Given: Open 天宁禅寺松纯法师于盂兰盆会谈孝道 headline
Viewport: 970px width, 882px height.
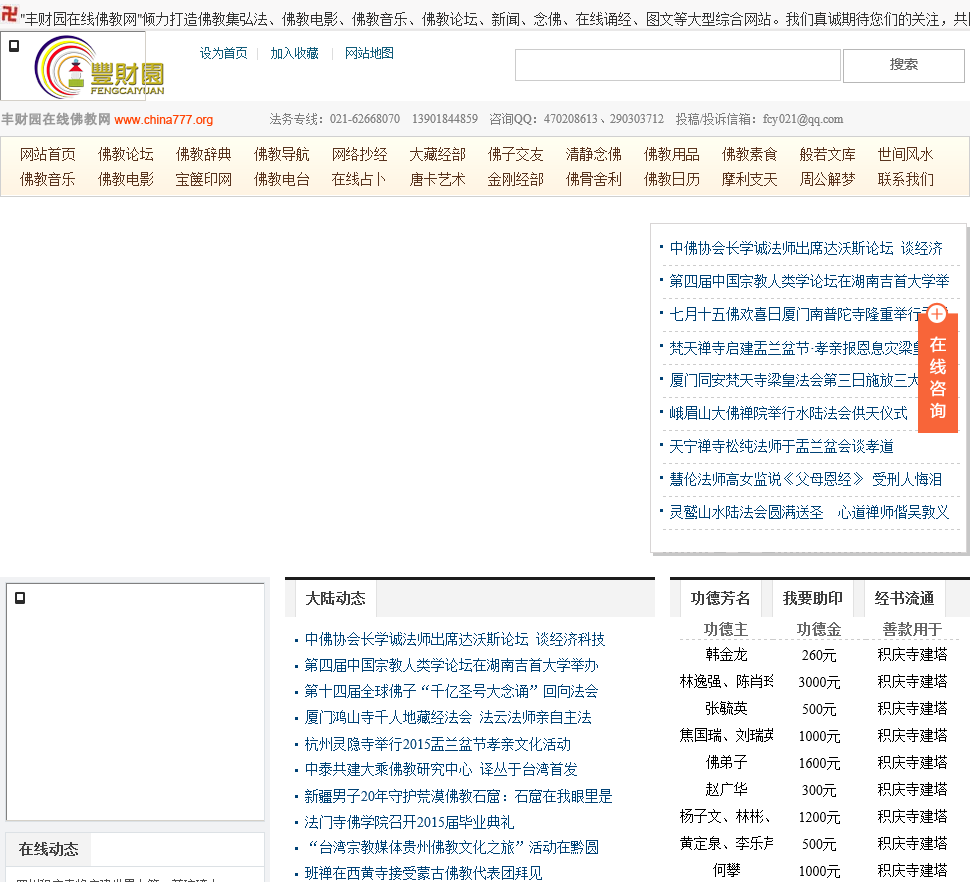Looking at the screenshot, I should pyautogui.click(x=781, y=446).
